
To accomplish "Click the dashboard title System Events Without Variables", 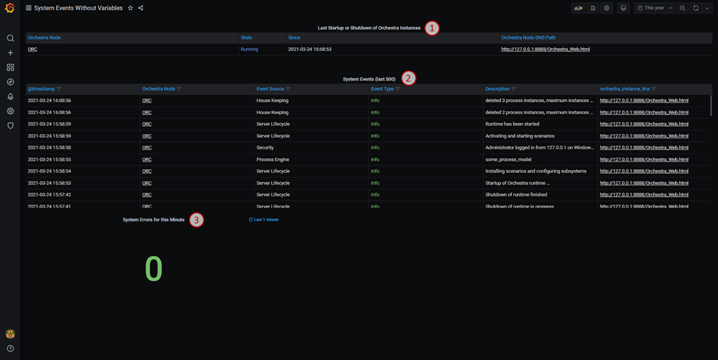I will coord(78,8).
